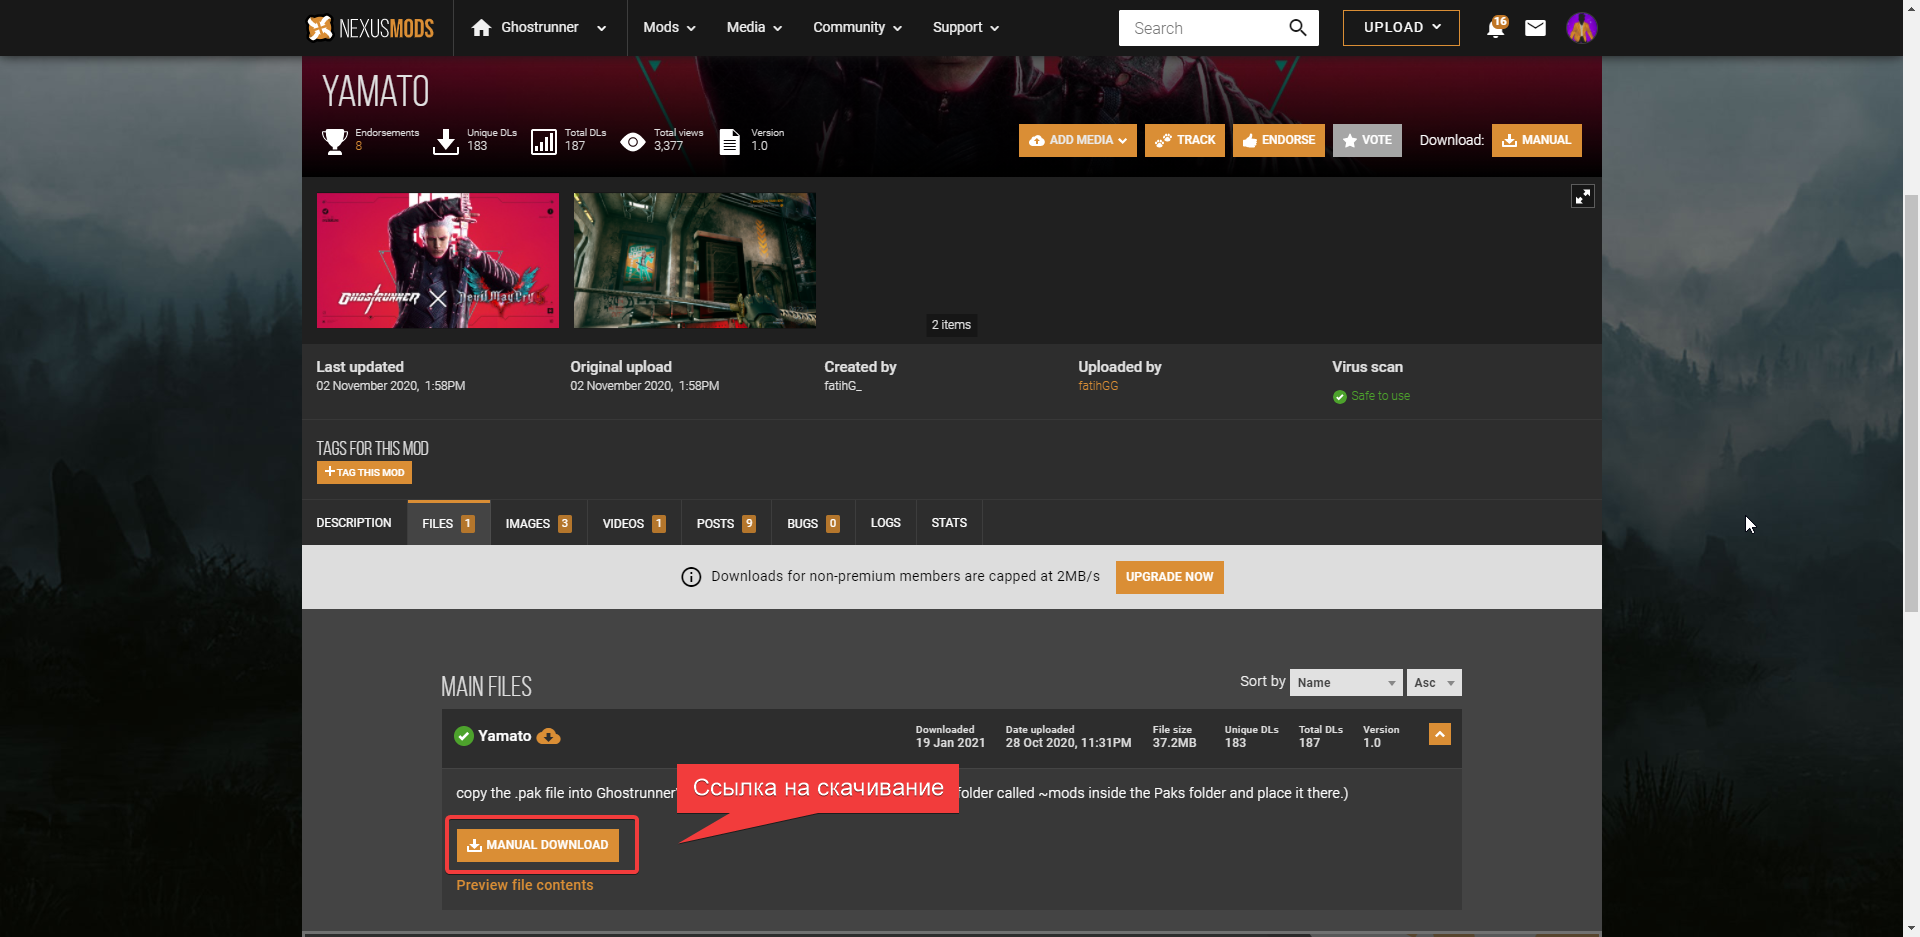Open the notifications bell
Image resolution: width=1920 pixels, height=937 pixels.
1496,28
